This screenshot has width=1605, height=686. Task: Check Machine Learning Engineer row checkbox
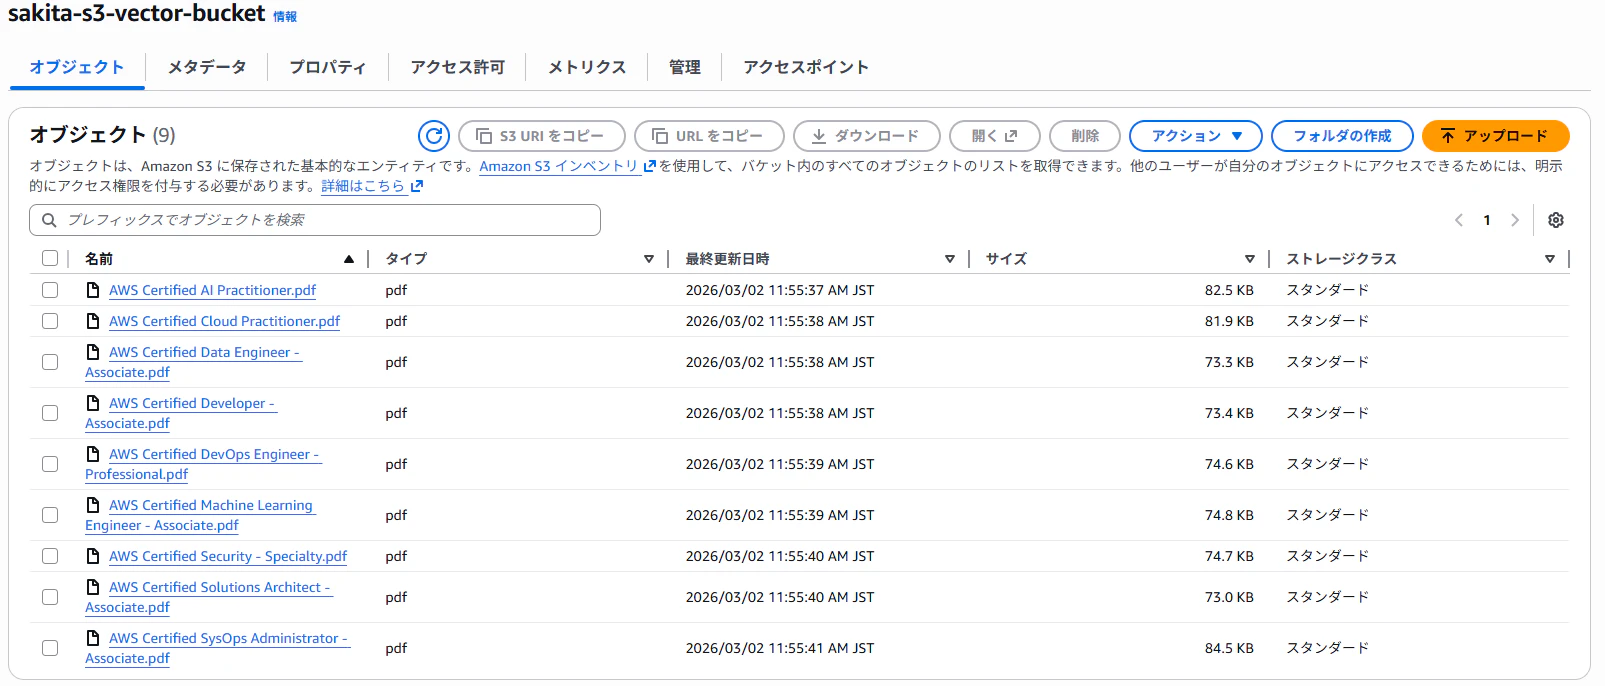coord(50,515)
